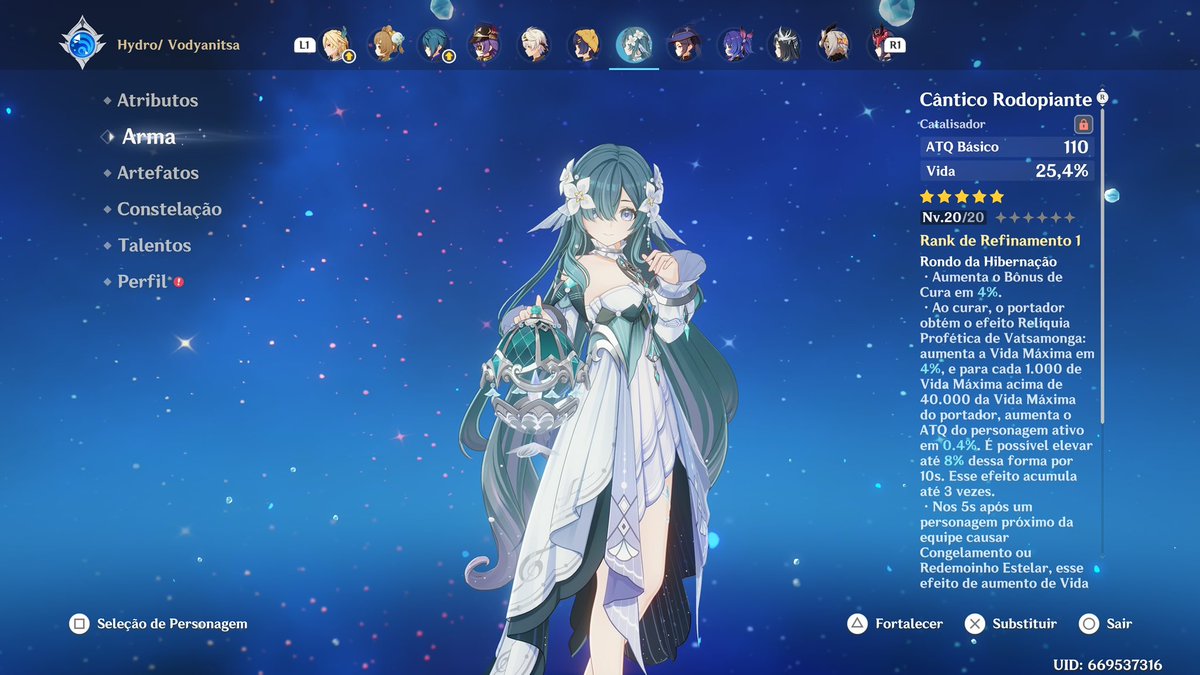Click the Hydro/ Vodyanitsa character name

(x=178, y=45)
